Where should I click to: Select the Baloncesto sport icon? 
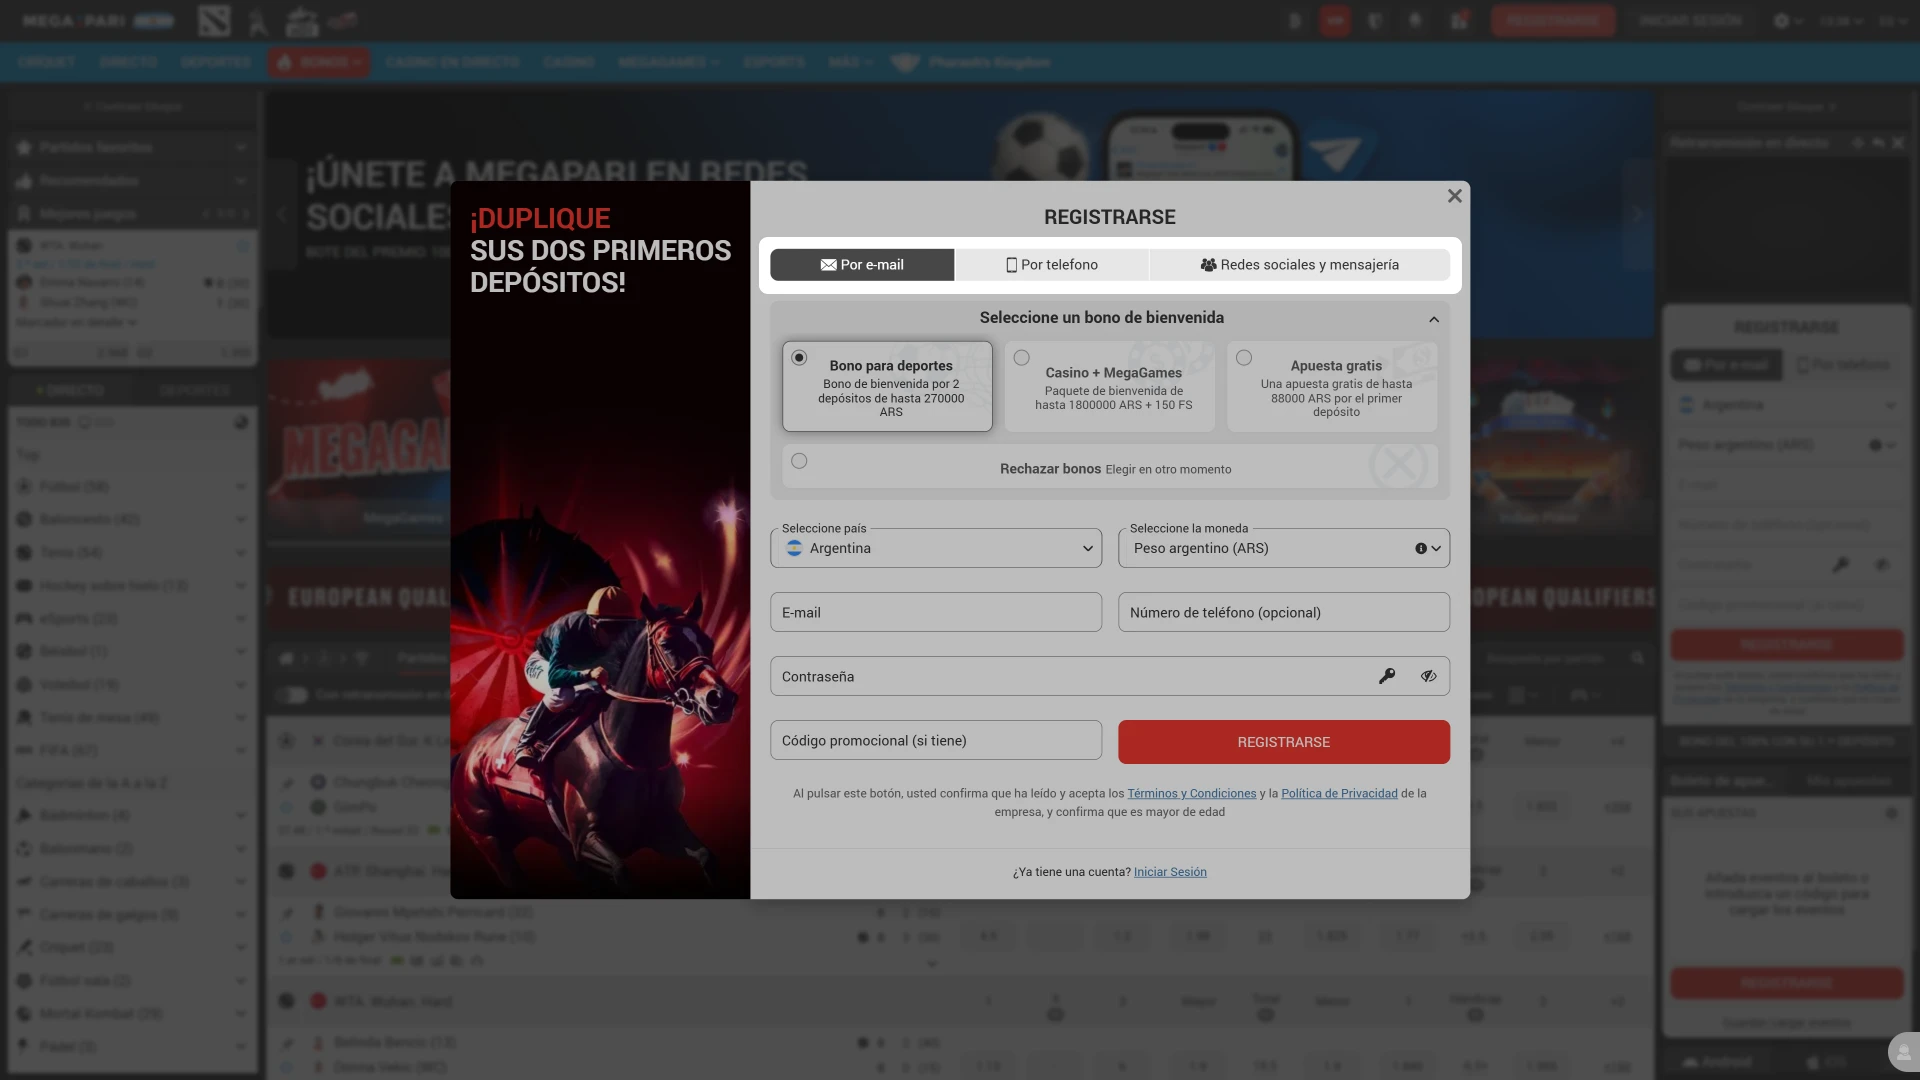tap(24, 519)
